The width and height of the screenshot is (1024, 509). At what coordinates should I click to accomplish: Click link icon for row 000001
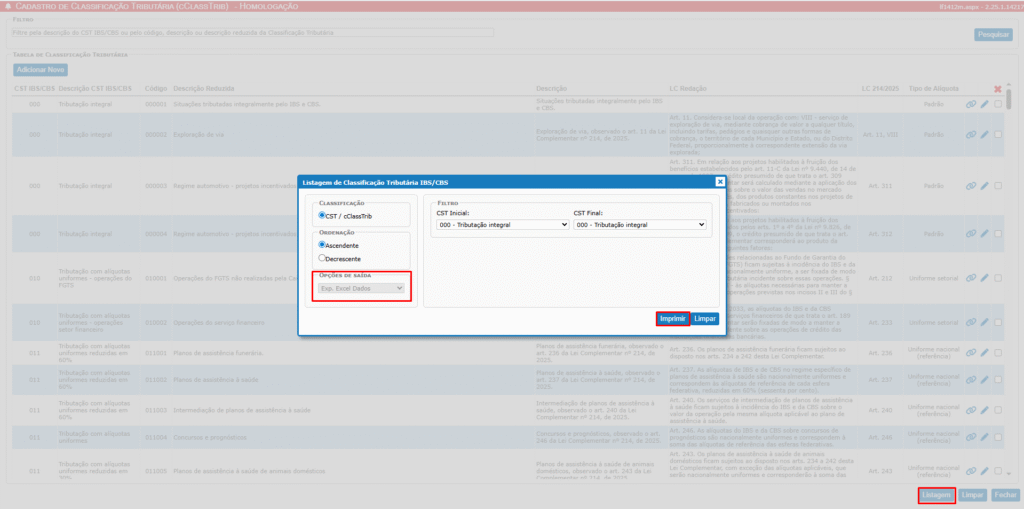point(970,105)
